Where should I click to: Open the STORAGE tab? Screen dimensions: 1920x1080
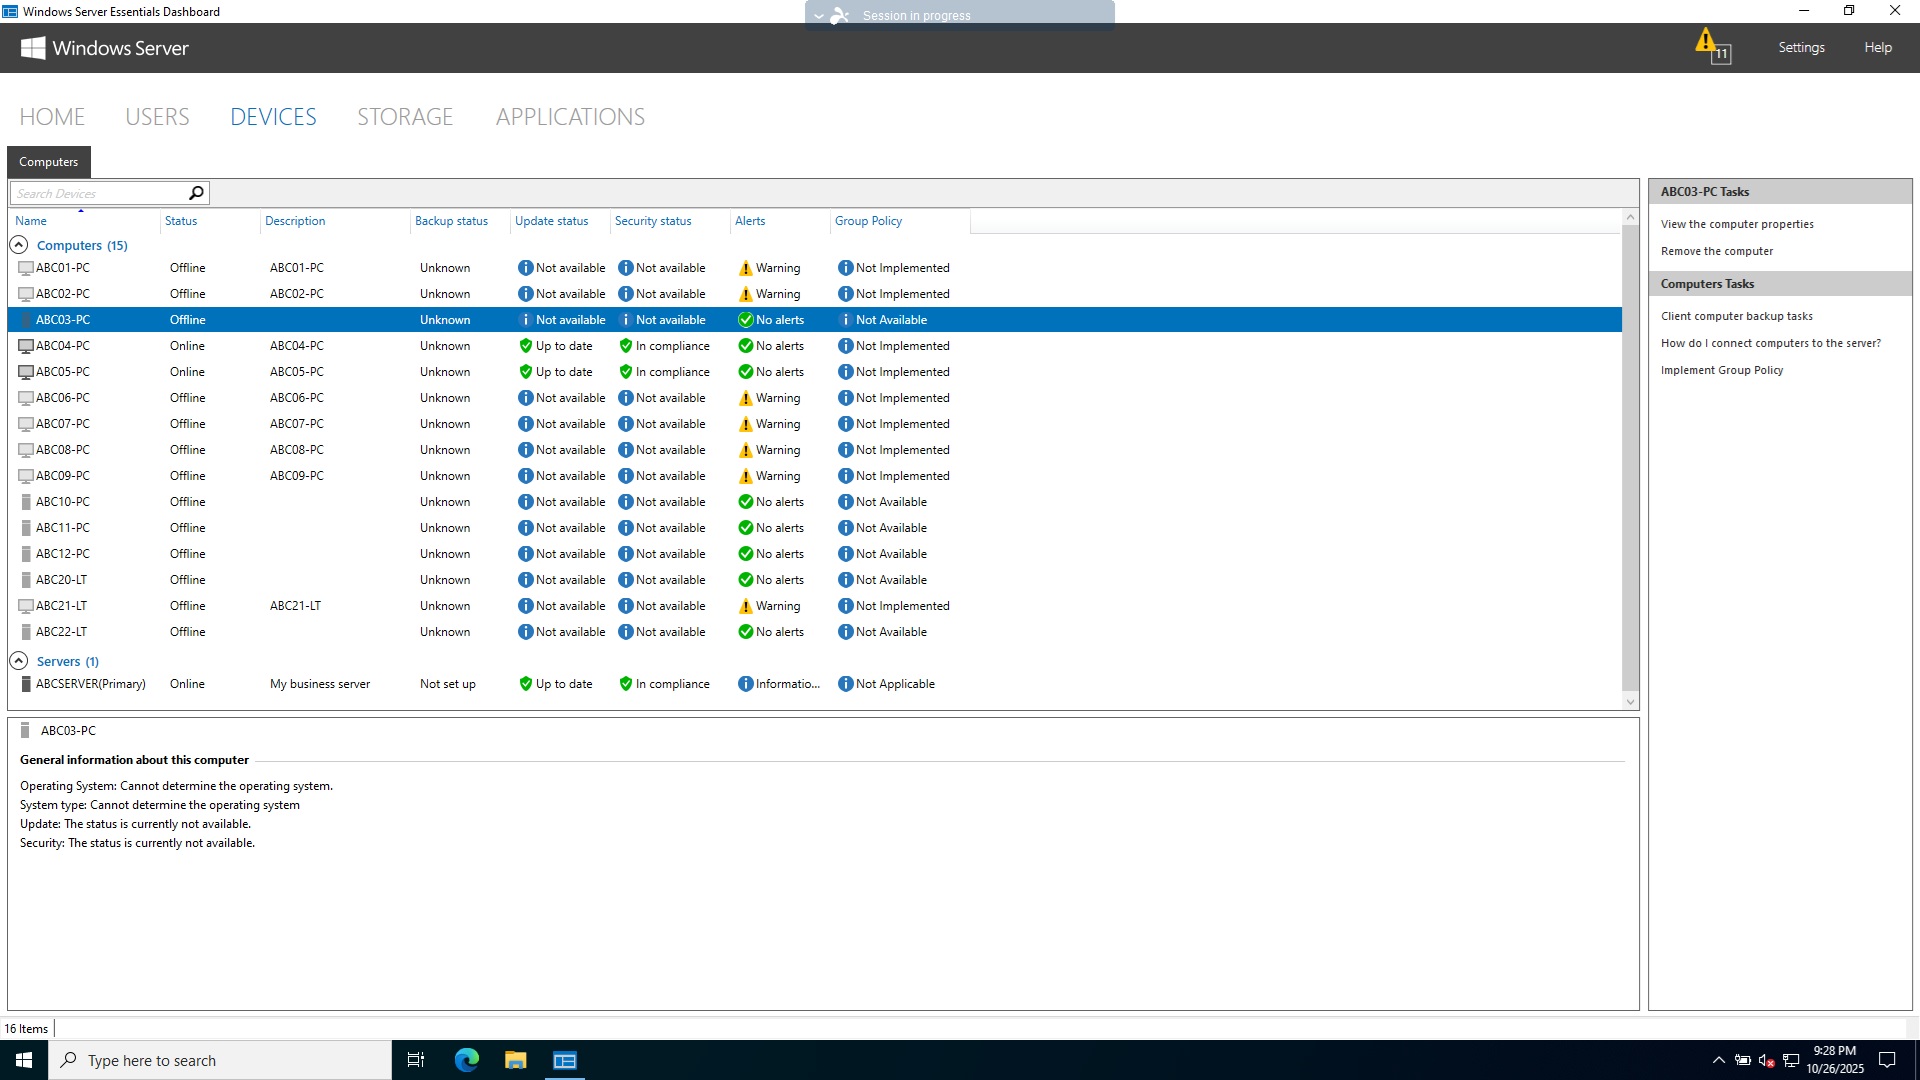tap(405, 117)
